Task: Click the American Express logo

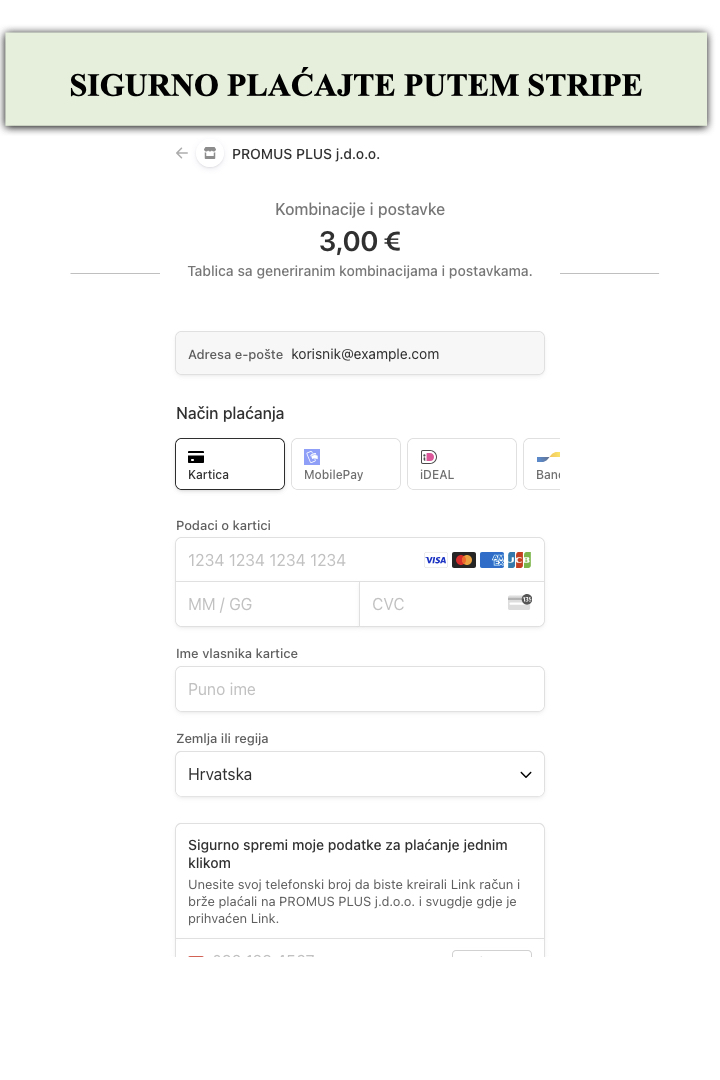Action: [492, 560]
